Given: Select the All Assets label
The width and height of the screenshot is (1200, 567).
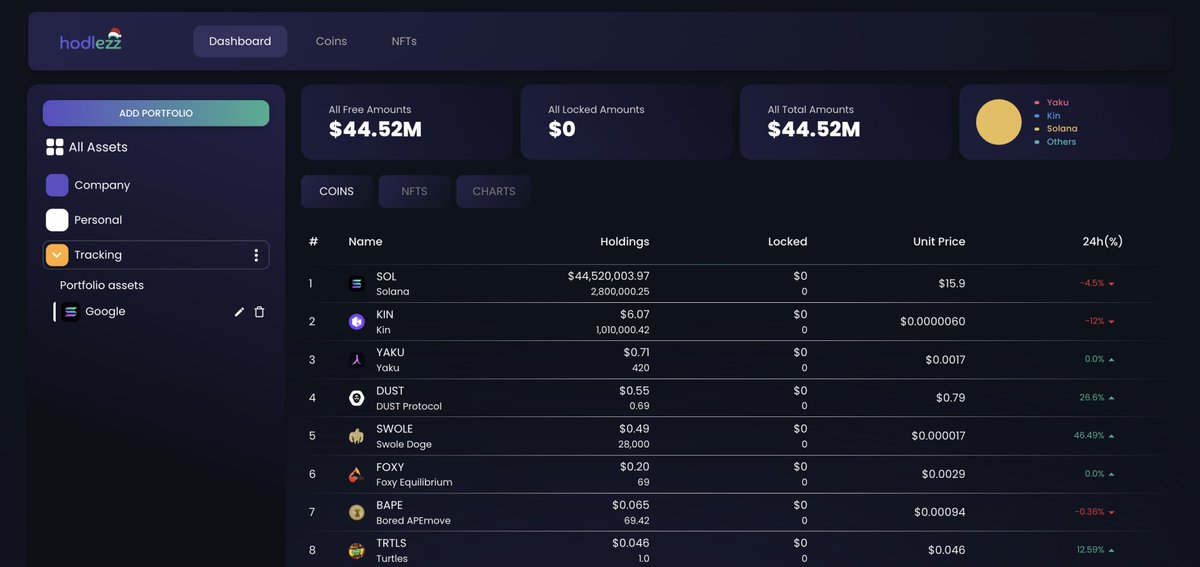Looking at the screenshot, I should click(98, 147).
